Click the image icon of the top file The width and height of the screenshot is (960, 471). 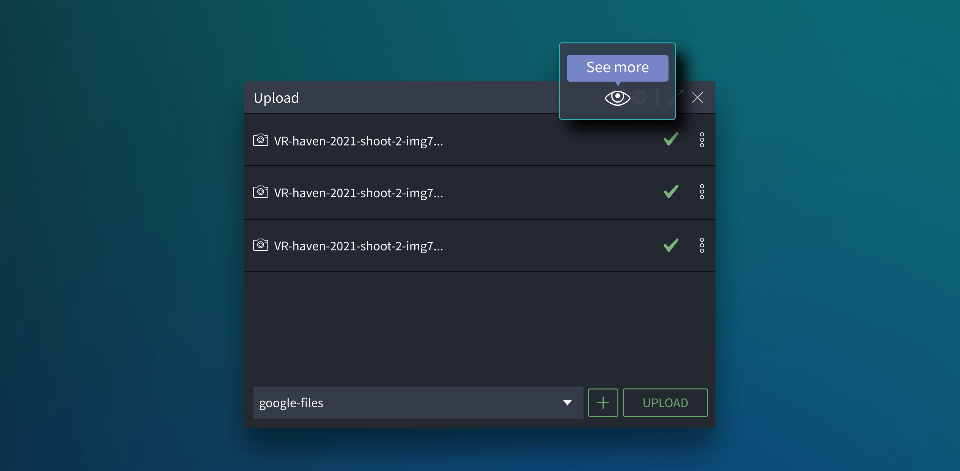[x=260, y=140]
